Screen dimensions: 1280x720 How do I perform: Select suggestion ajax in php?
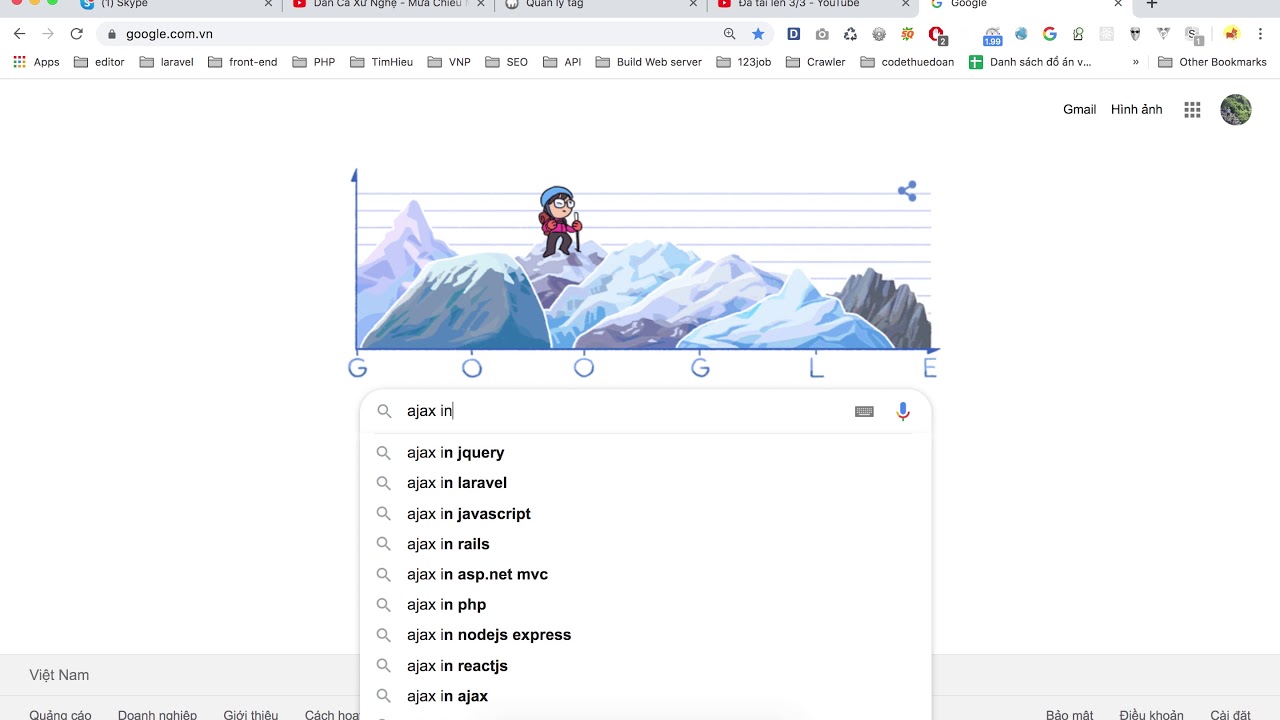click(645, 605)
